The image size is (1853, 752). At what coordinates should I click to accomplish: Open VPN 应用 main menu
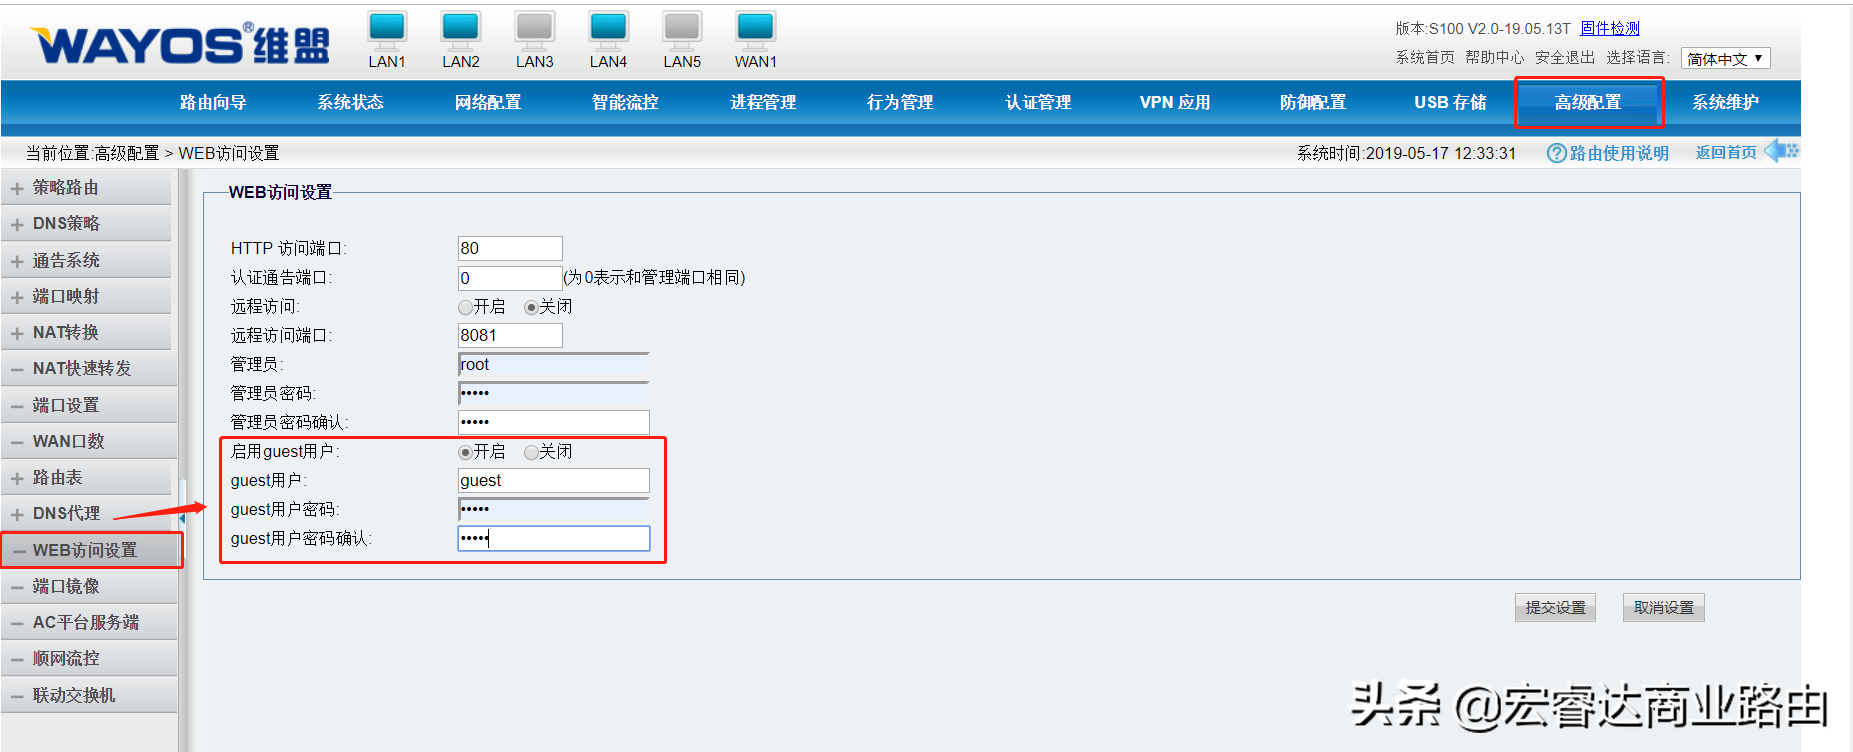(1175, 102)
